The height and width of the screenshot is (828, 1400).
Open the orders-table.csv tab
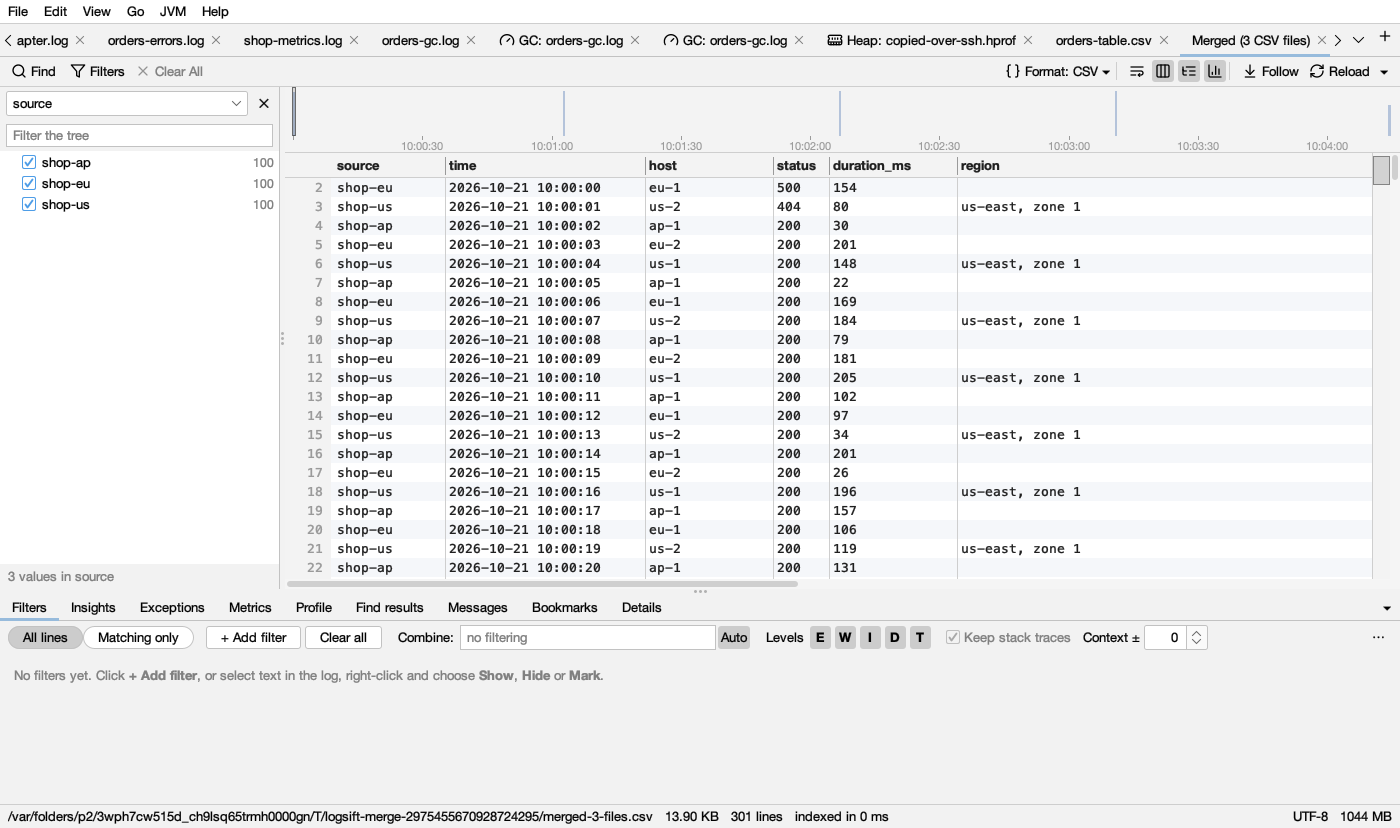[x=1104, y=40]
